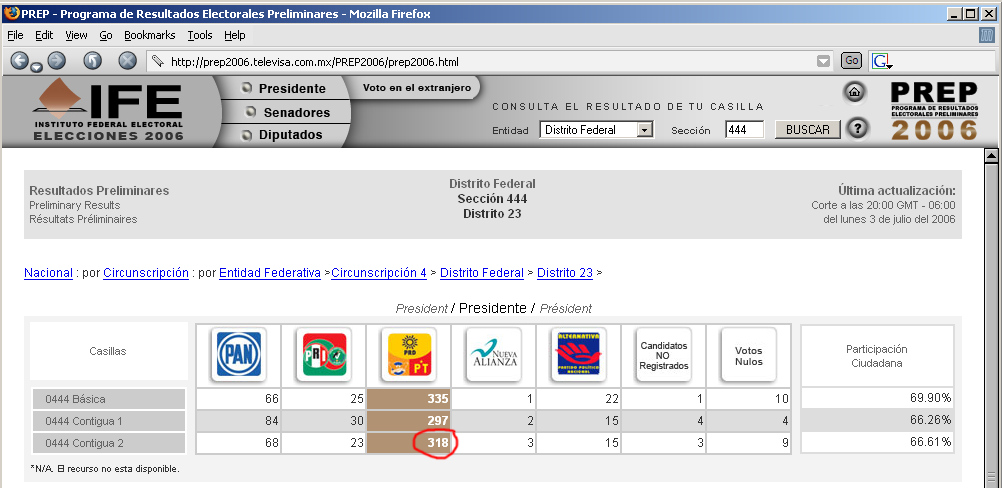Click the PRD value 318
The height and width of the screenshot is (488, 1002).
coord(438,443)
